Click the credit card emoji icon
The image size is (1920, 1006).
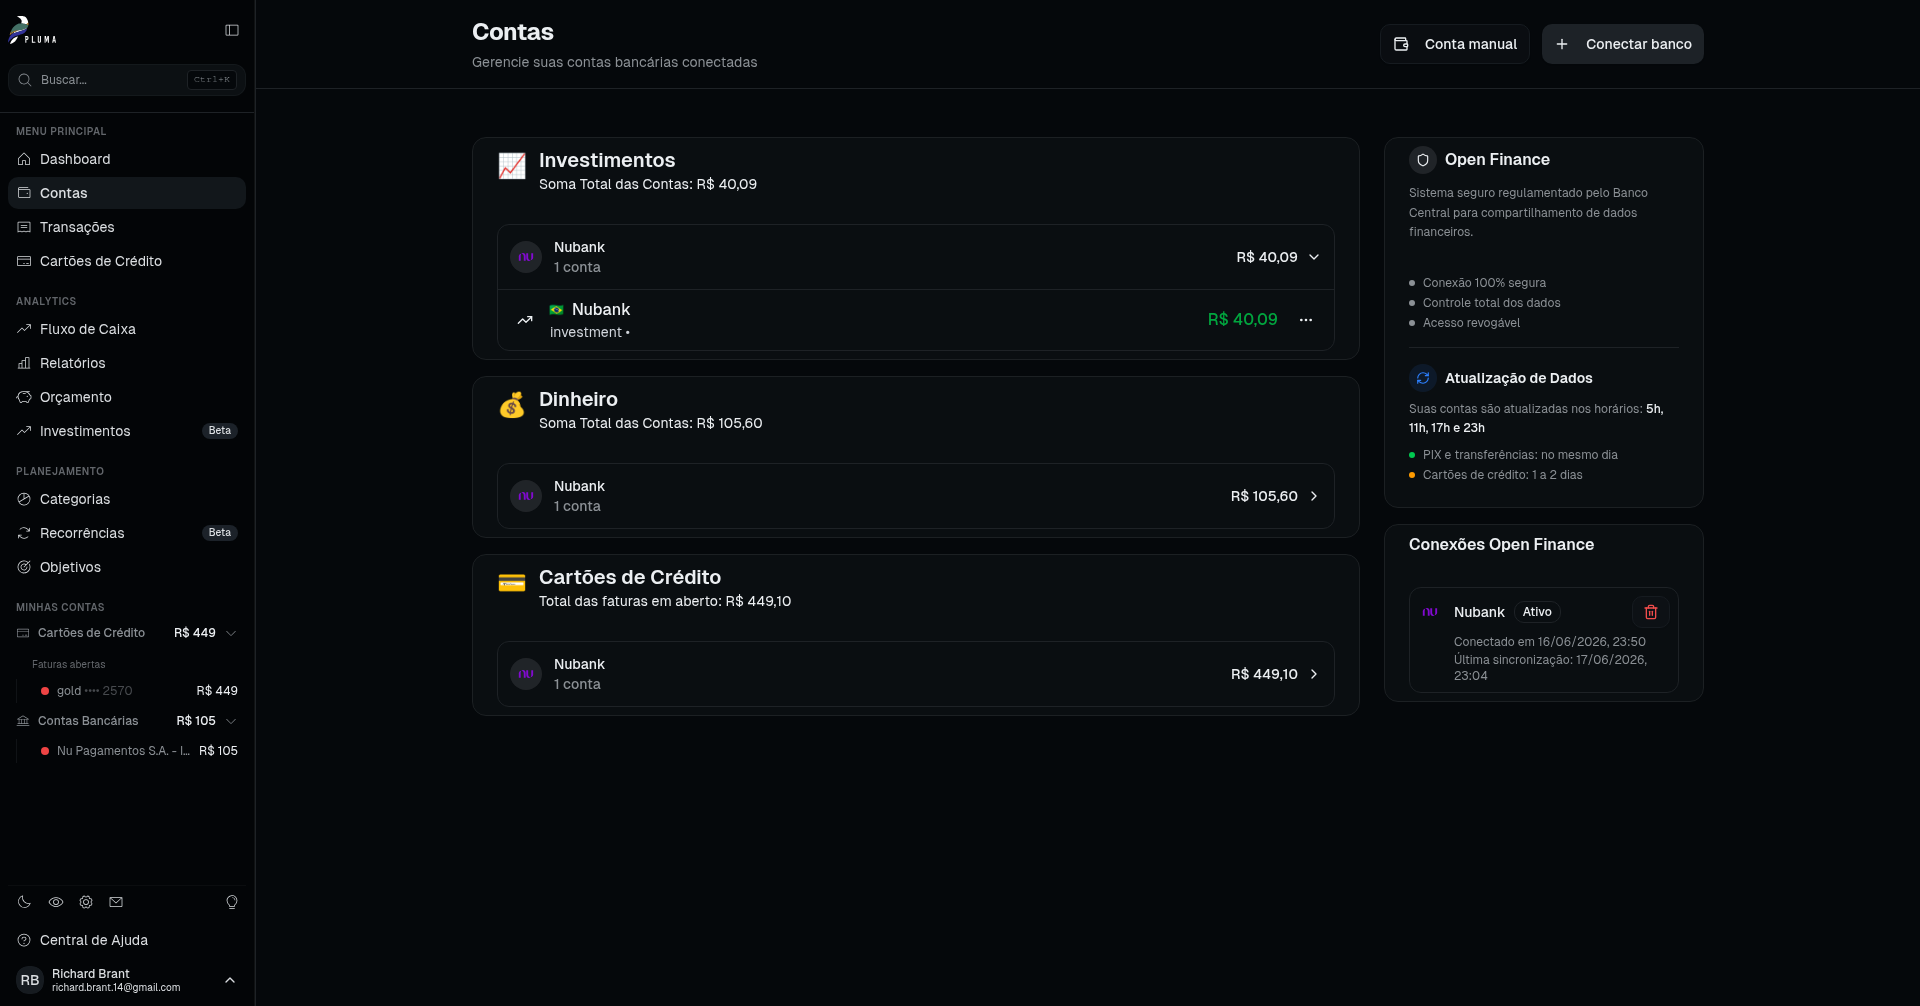pyautogui.click(x=512, y=583)
